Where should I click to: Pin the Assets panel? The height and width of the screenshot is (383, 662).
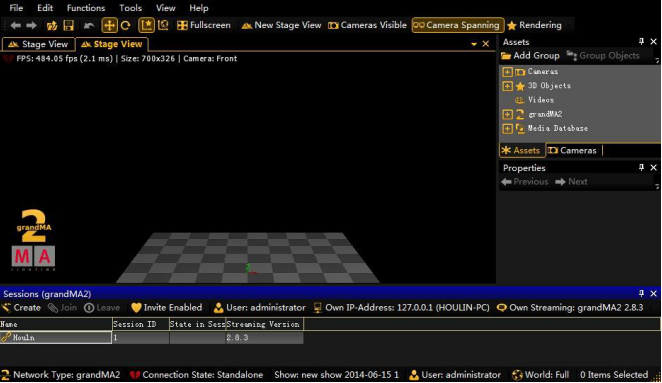641,41
